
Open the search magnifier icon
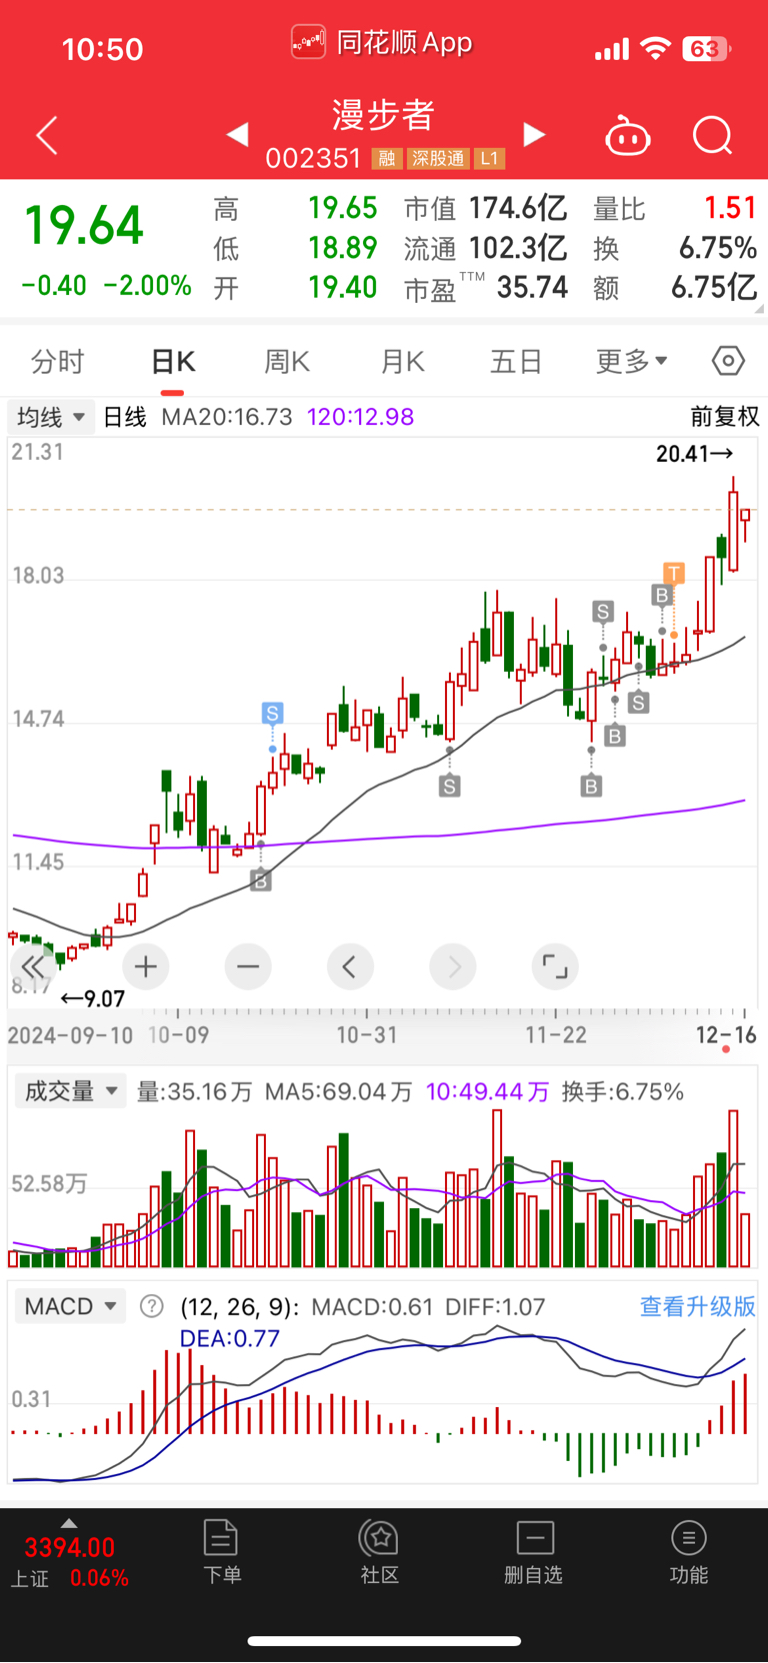point(713,135)
